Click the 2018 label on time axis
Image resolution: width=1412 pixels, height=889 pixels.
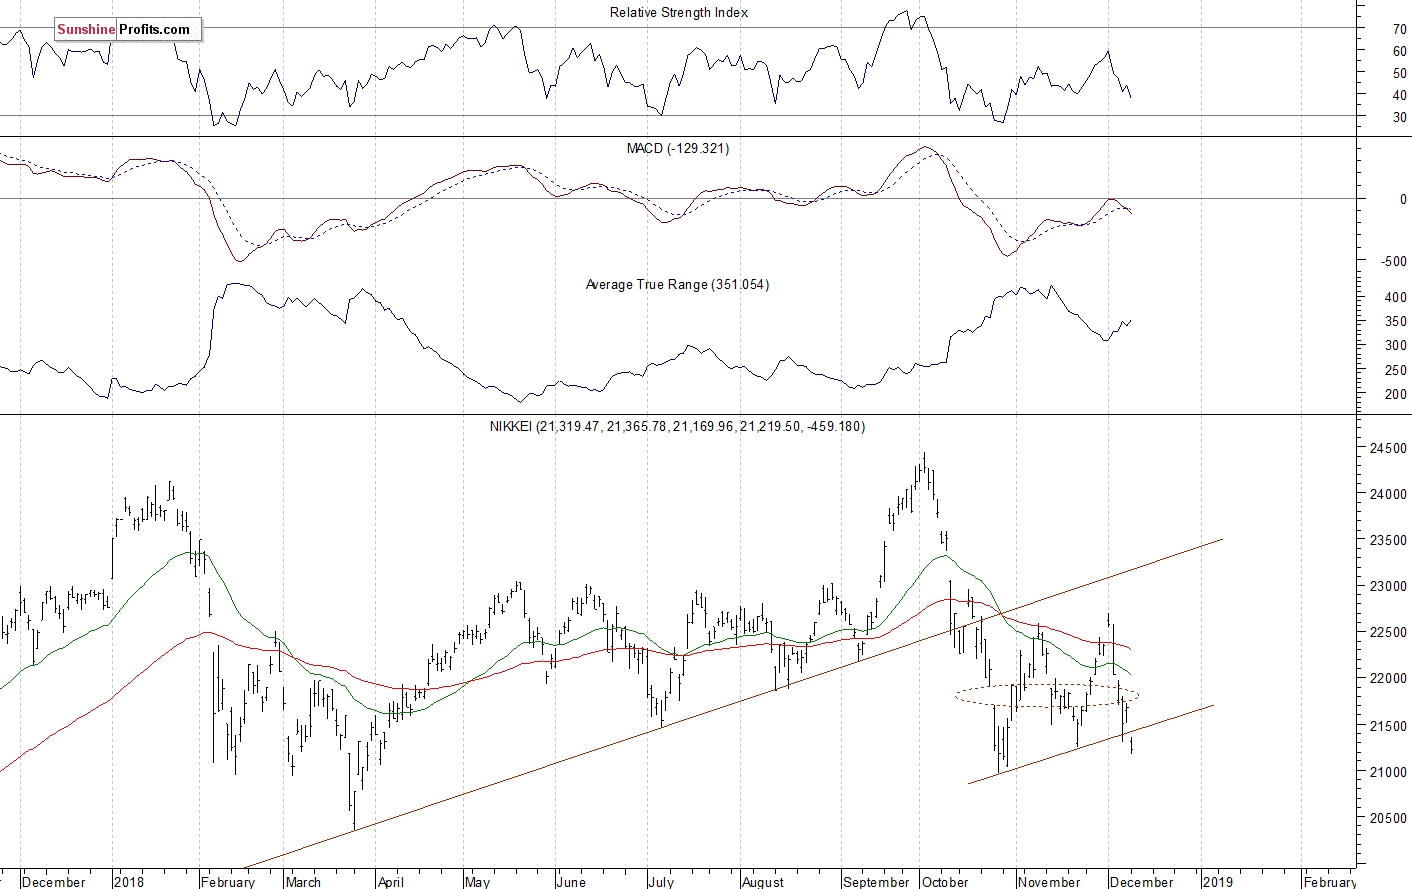tap(129, 882)
